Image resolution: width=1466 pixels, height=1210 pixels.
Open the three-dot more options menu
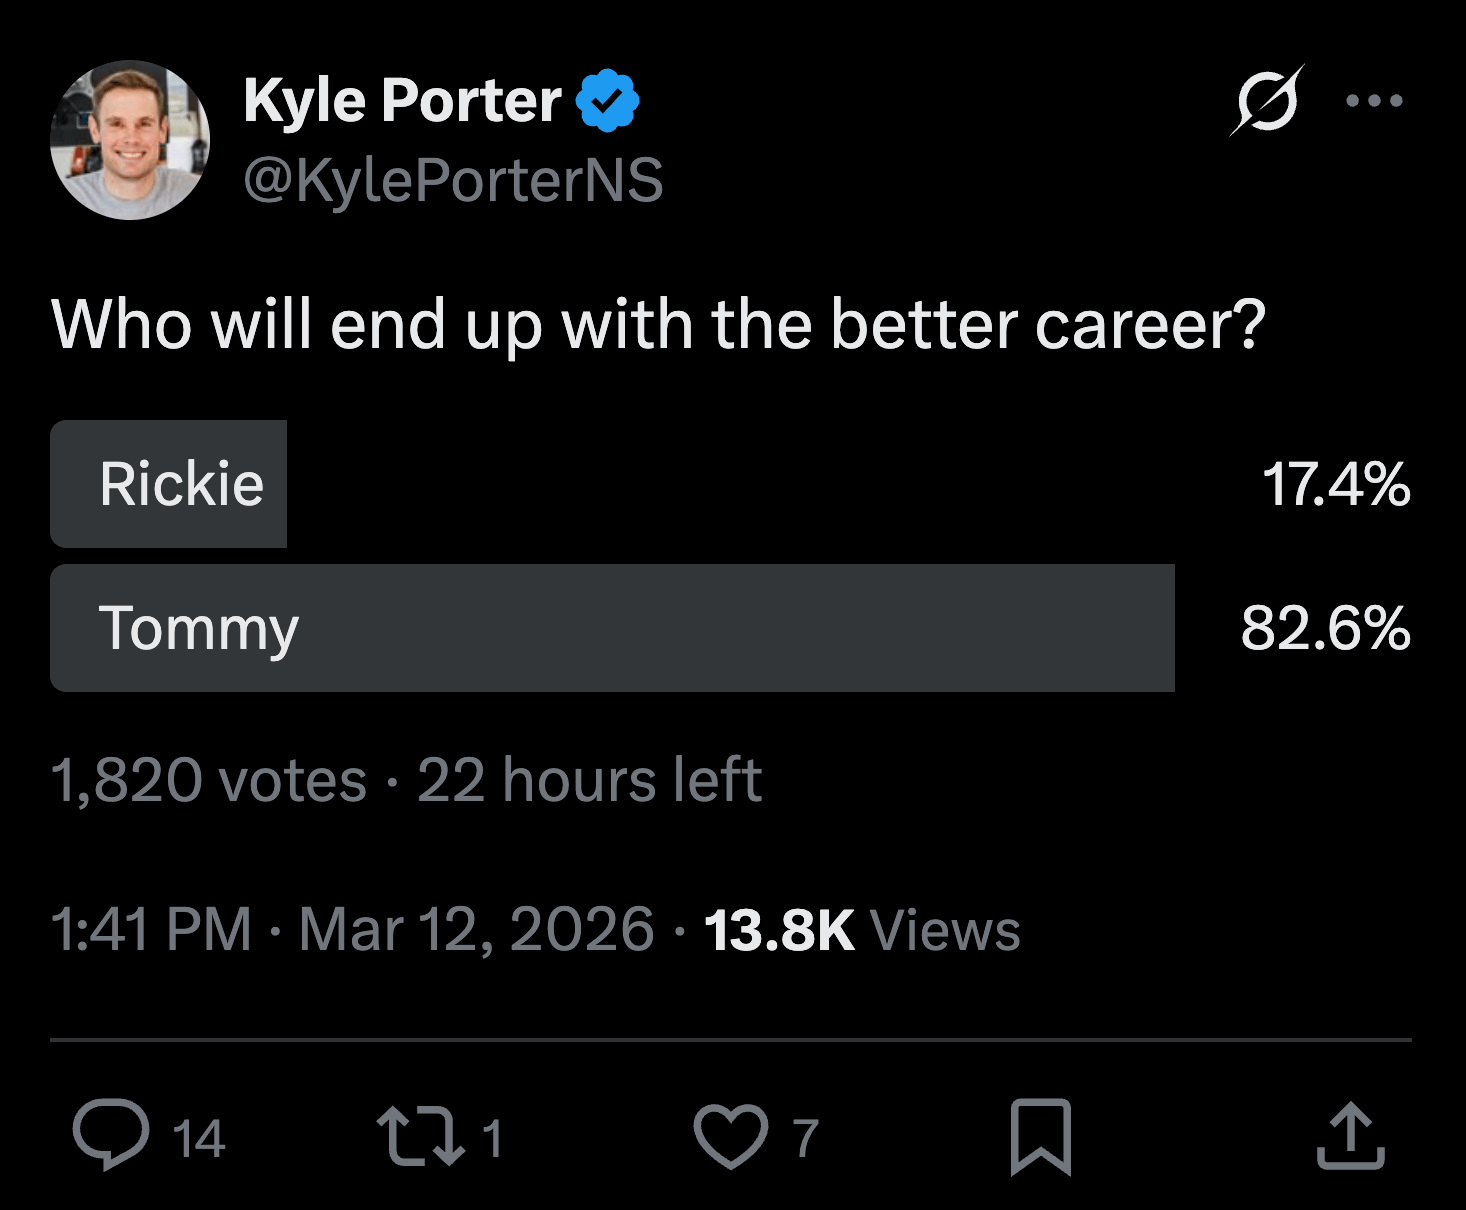1374,100
